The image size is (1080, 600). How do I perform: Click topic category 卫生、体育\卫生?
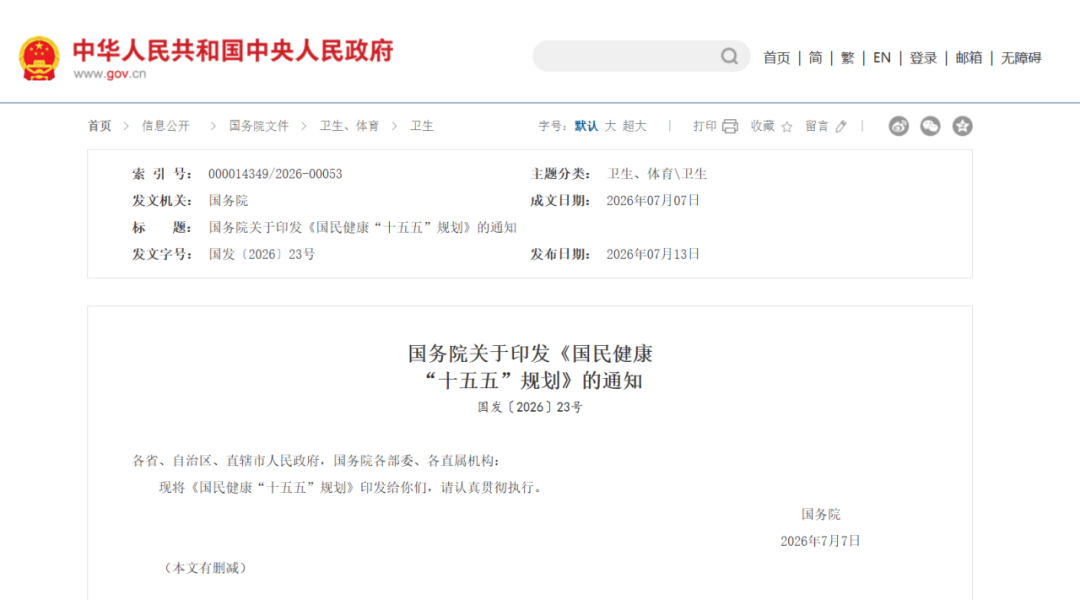coord(656,174)
